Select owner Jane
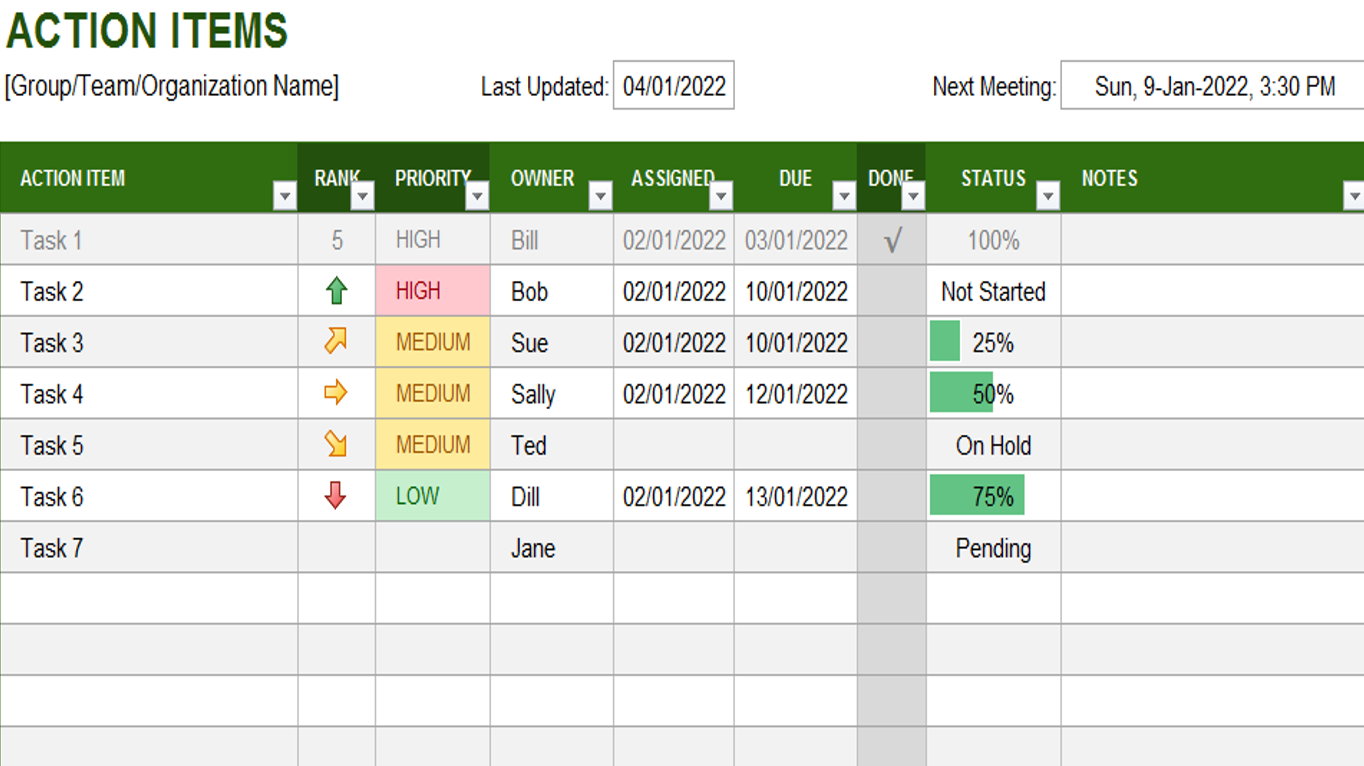 552,547
